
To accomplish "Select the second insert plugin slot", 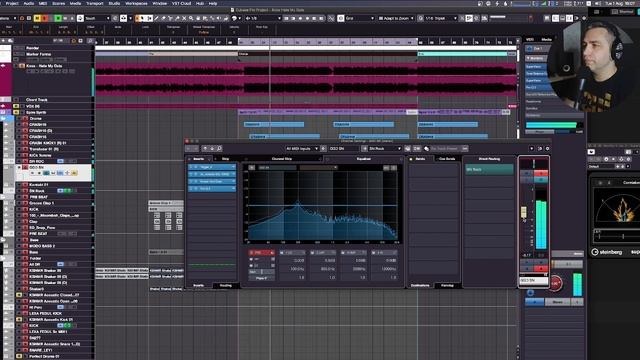I will [x=212, y=174].
